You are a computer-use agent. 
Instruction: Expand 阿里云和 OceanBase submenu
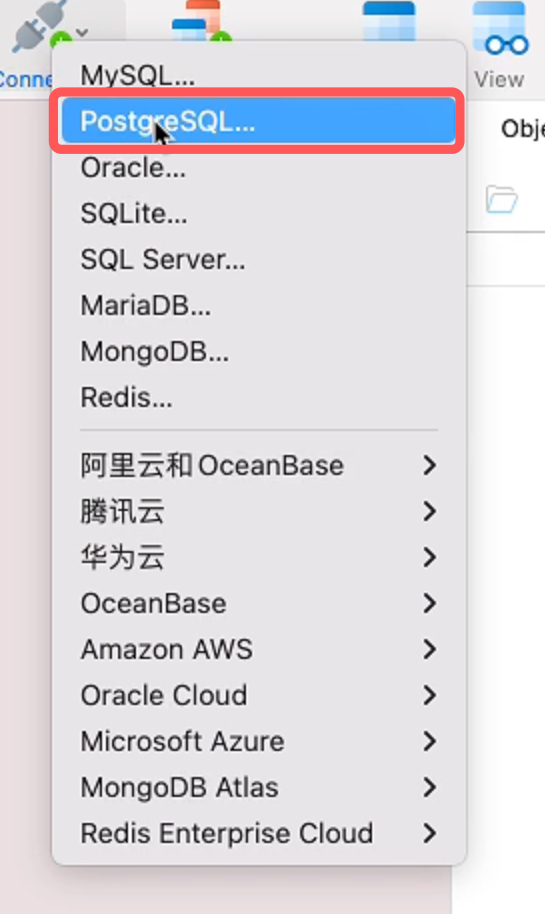pyautogui.click(x=259, y=465)
